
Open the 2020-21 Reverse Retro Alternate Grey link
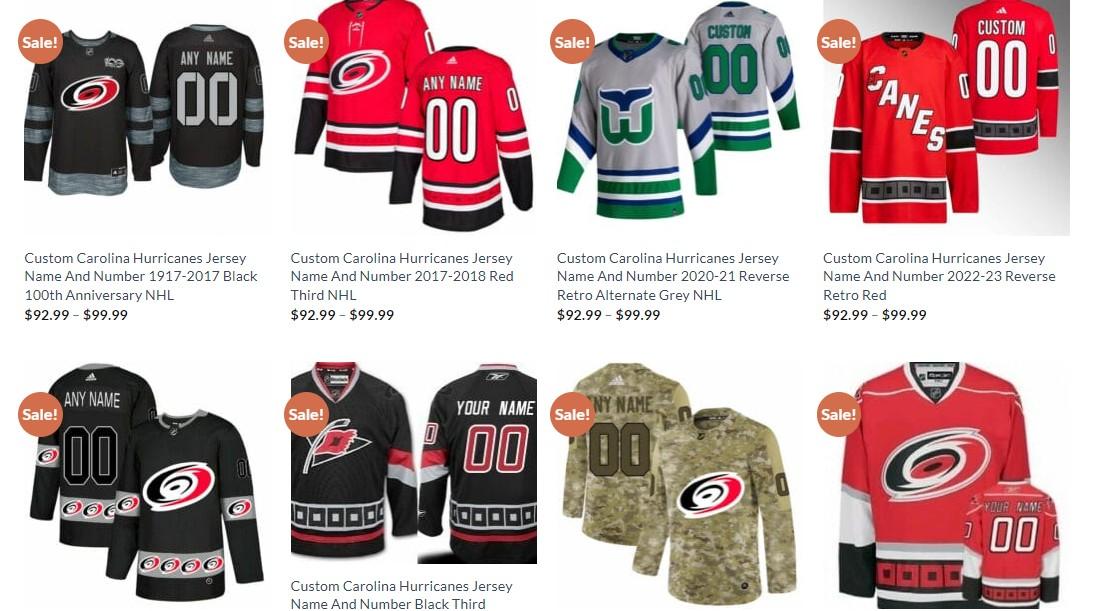pyautogui.click(x=673, y=276)
